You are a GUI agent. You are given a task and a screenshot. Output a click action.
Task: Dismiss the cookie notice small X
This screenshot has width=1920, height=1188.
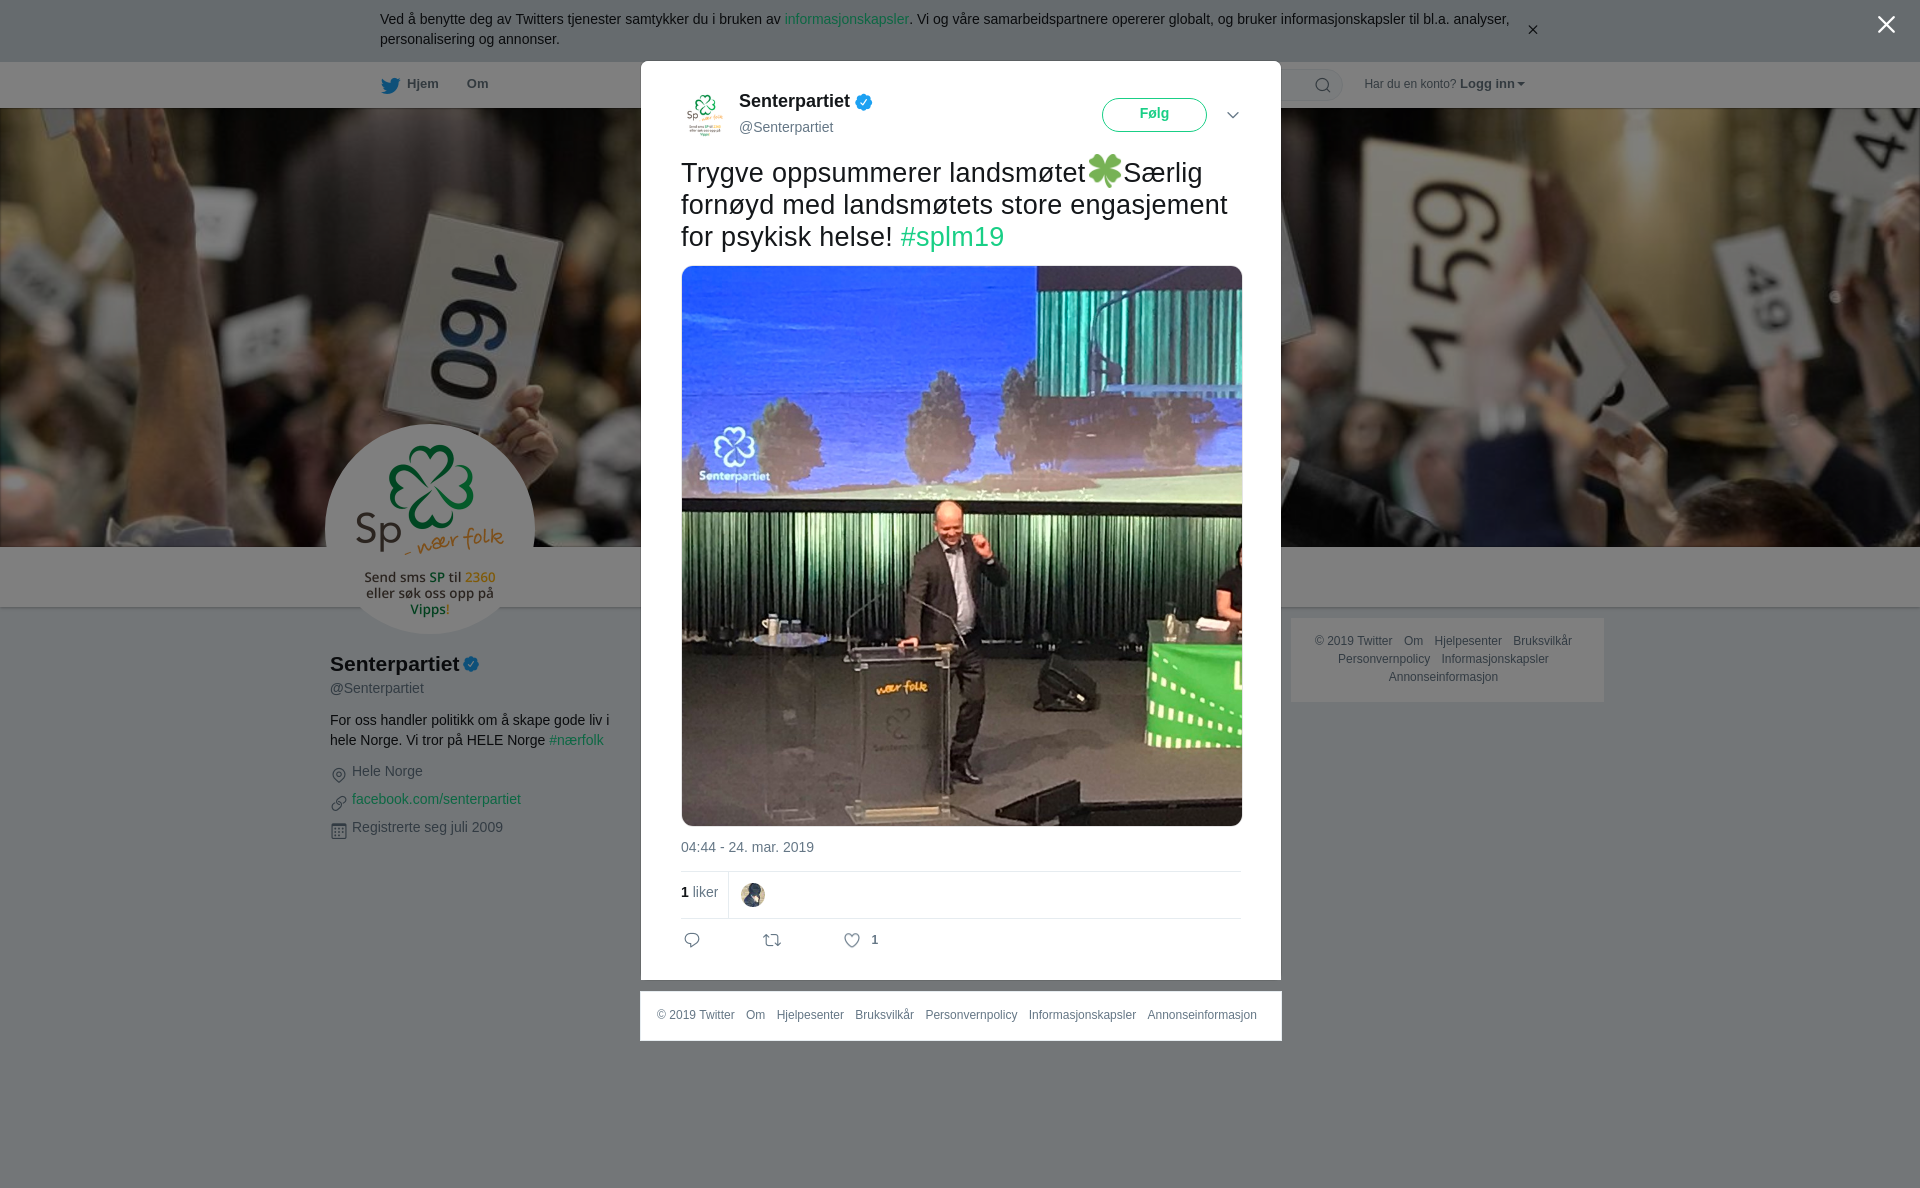[1532, 30]
